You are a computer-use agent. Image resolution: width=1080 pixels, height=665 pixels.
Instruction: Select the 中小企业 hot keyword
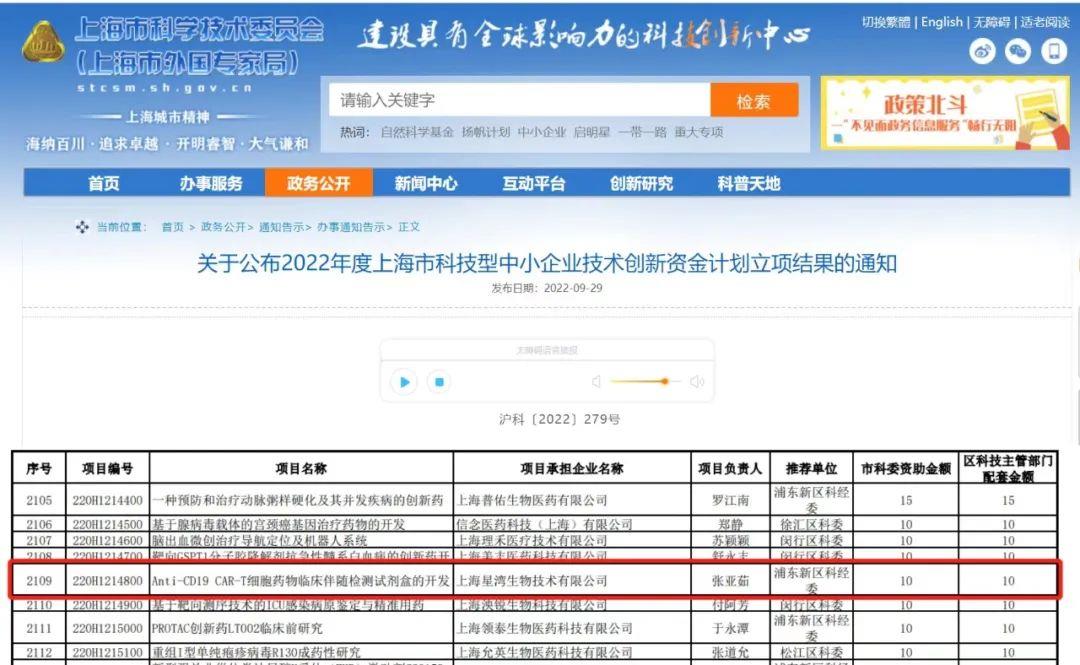pos(541,132)
